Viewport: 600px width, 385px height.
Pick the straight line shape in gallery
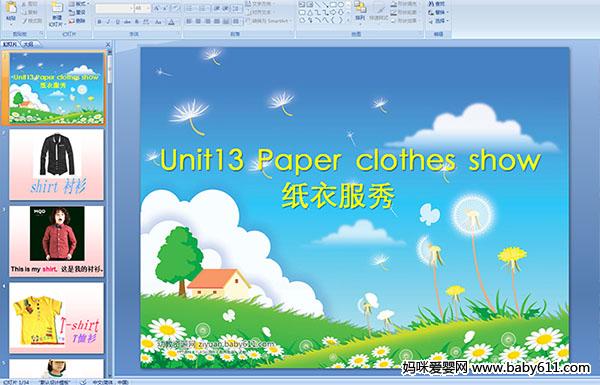tap(318, 4)
